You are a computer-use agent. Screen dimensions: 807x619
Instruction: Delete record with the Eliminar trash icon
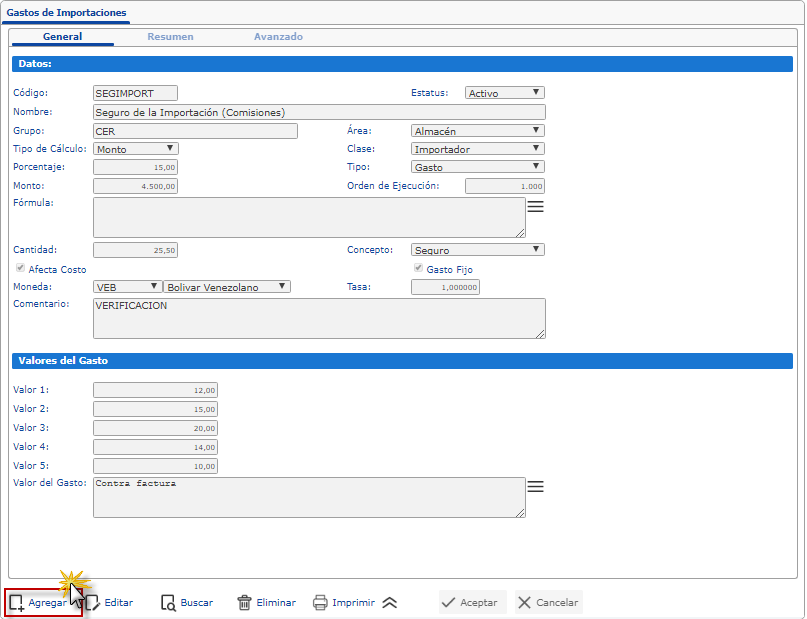point(244,603)
